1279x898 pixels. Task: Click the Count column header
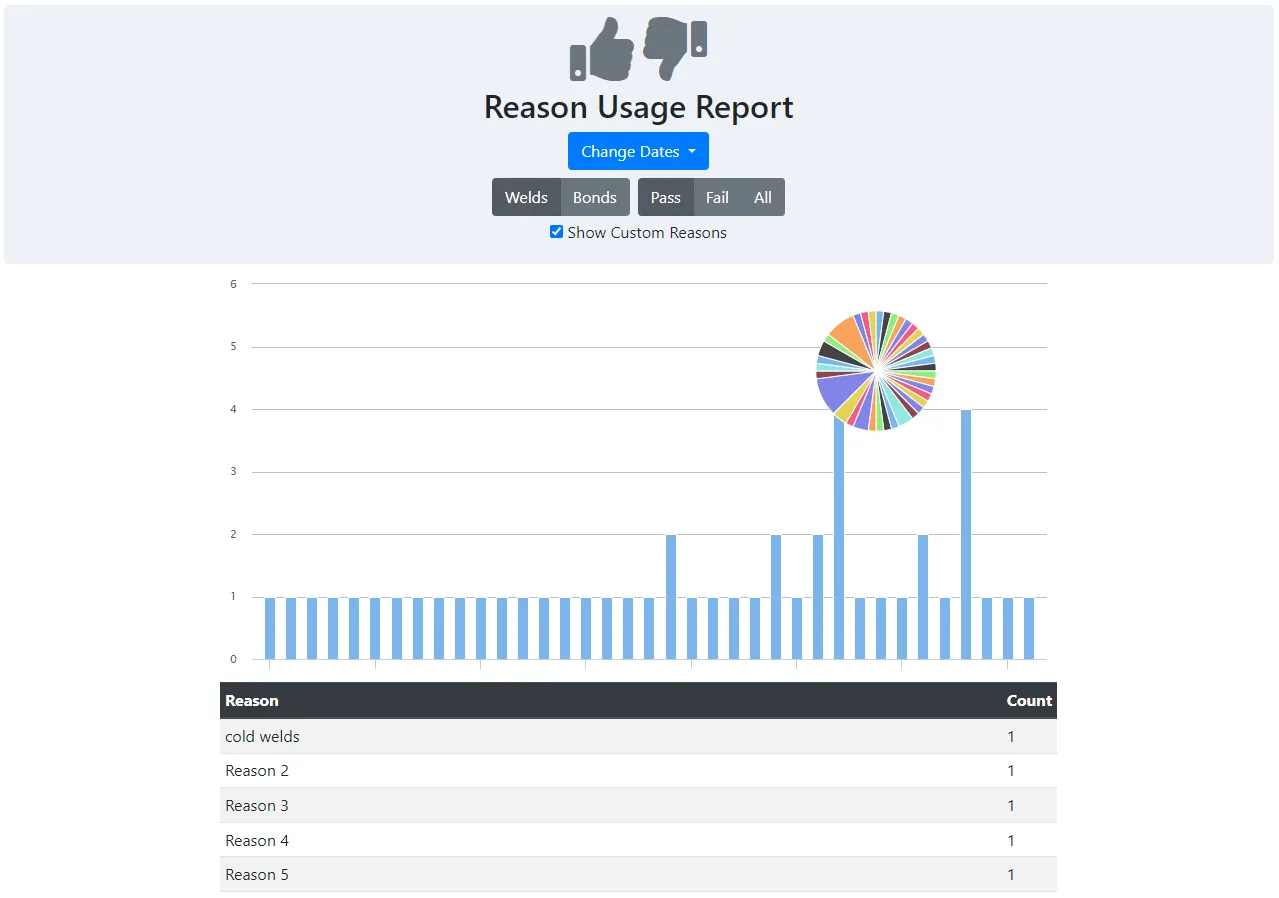[x=1029, y=700]
